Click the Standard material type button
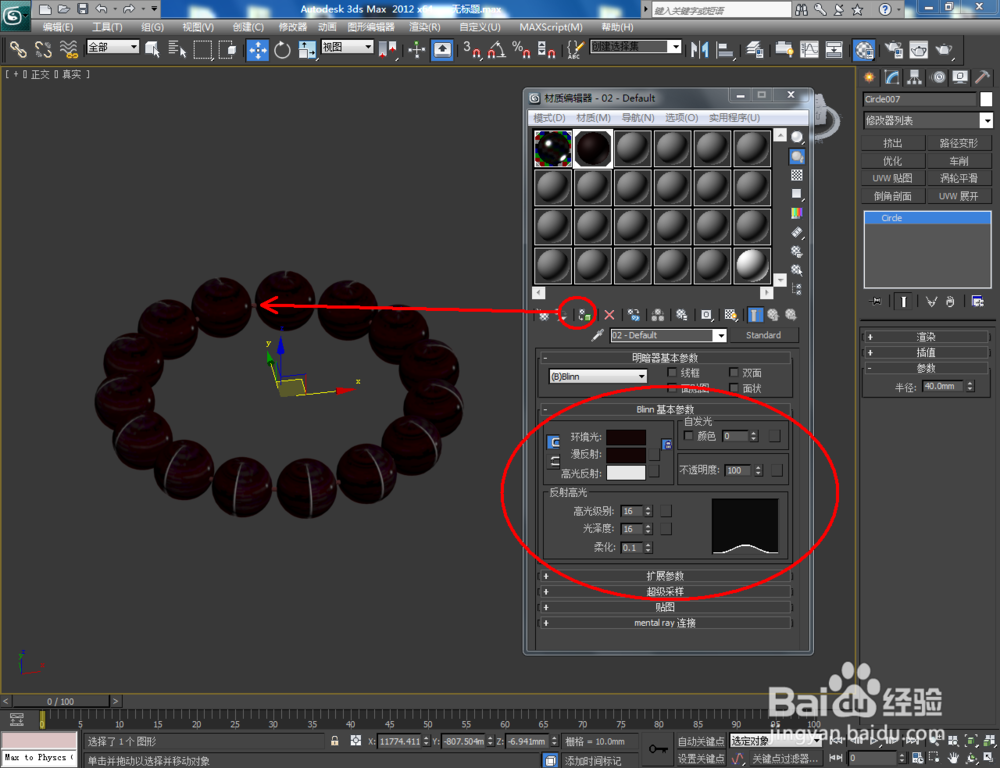 click(x=766, y=335)
